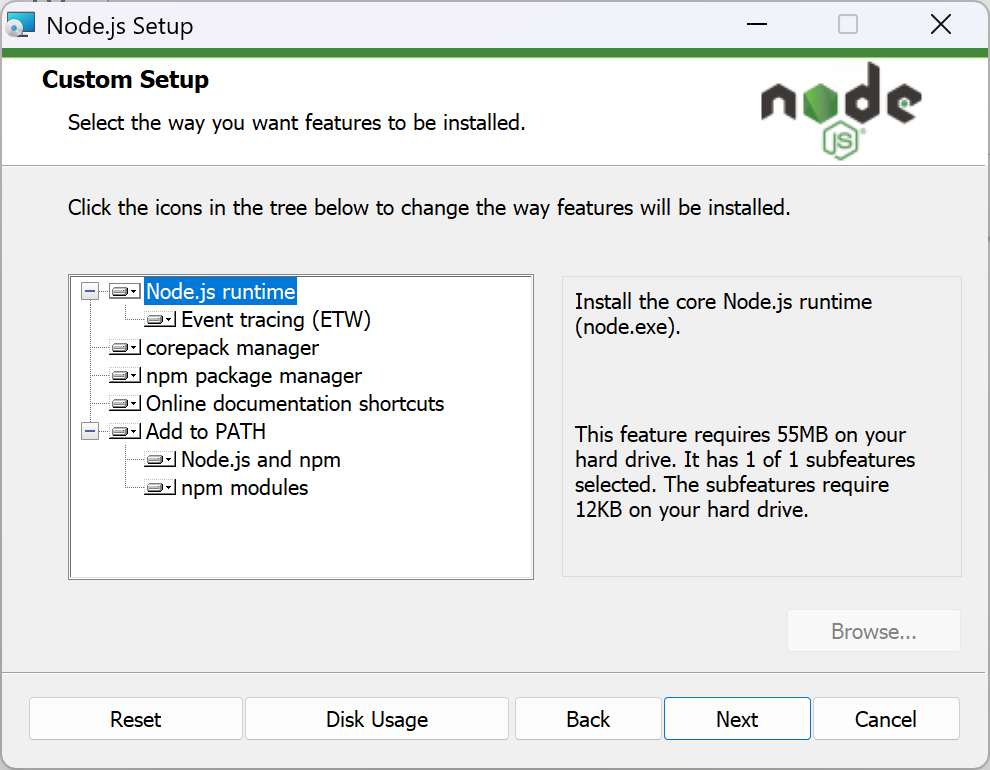
Task: Select Add to PATH feature label
Action: [206, 432]
